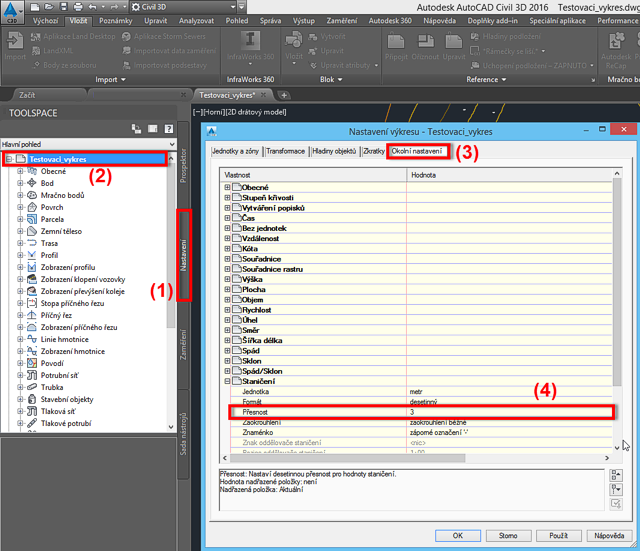
Task: Open the Prospektor tab in Toolspace
Action: tap(184, 165)
